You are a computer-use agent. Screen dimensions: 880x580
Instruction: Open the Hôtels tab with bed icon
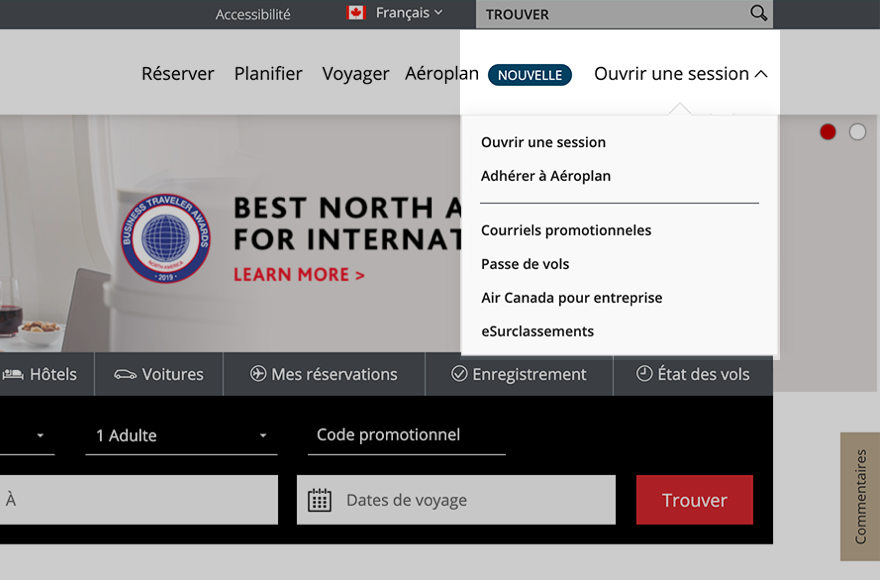pyautogui.click(x=40, y=374)
